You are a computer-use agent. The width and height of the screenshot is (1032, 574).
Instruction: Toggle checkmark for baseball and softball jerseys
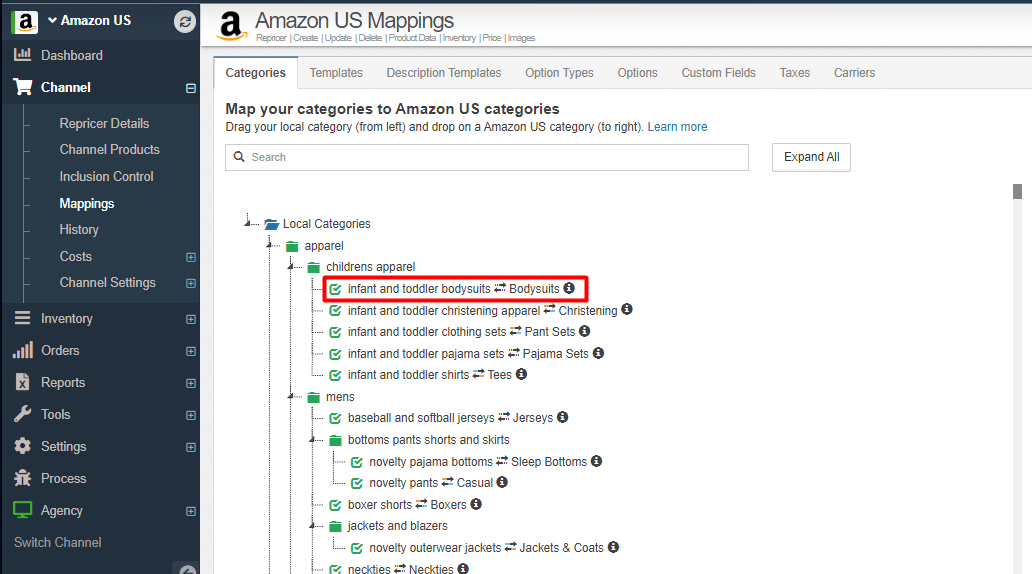coord(335,418)
